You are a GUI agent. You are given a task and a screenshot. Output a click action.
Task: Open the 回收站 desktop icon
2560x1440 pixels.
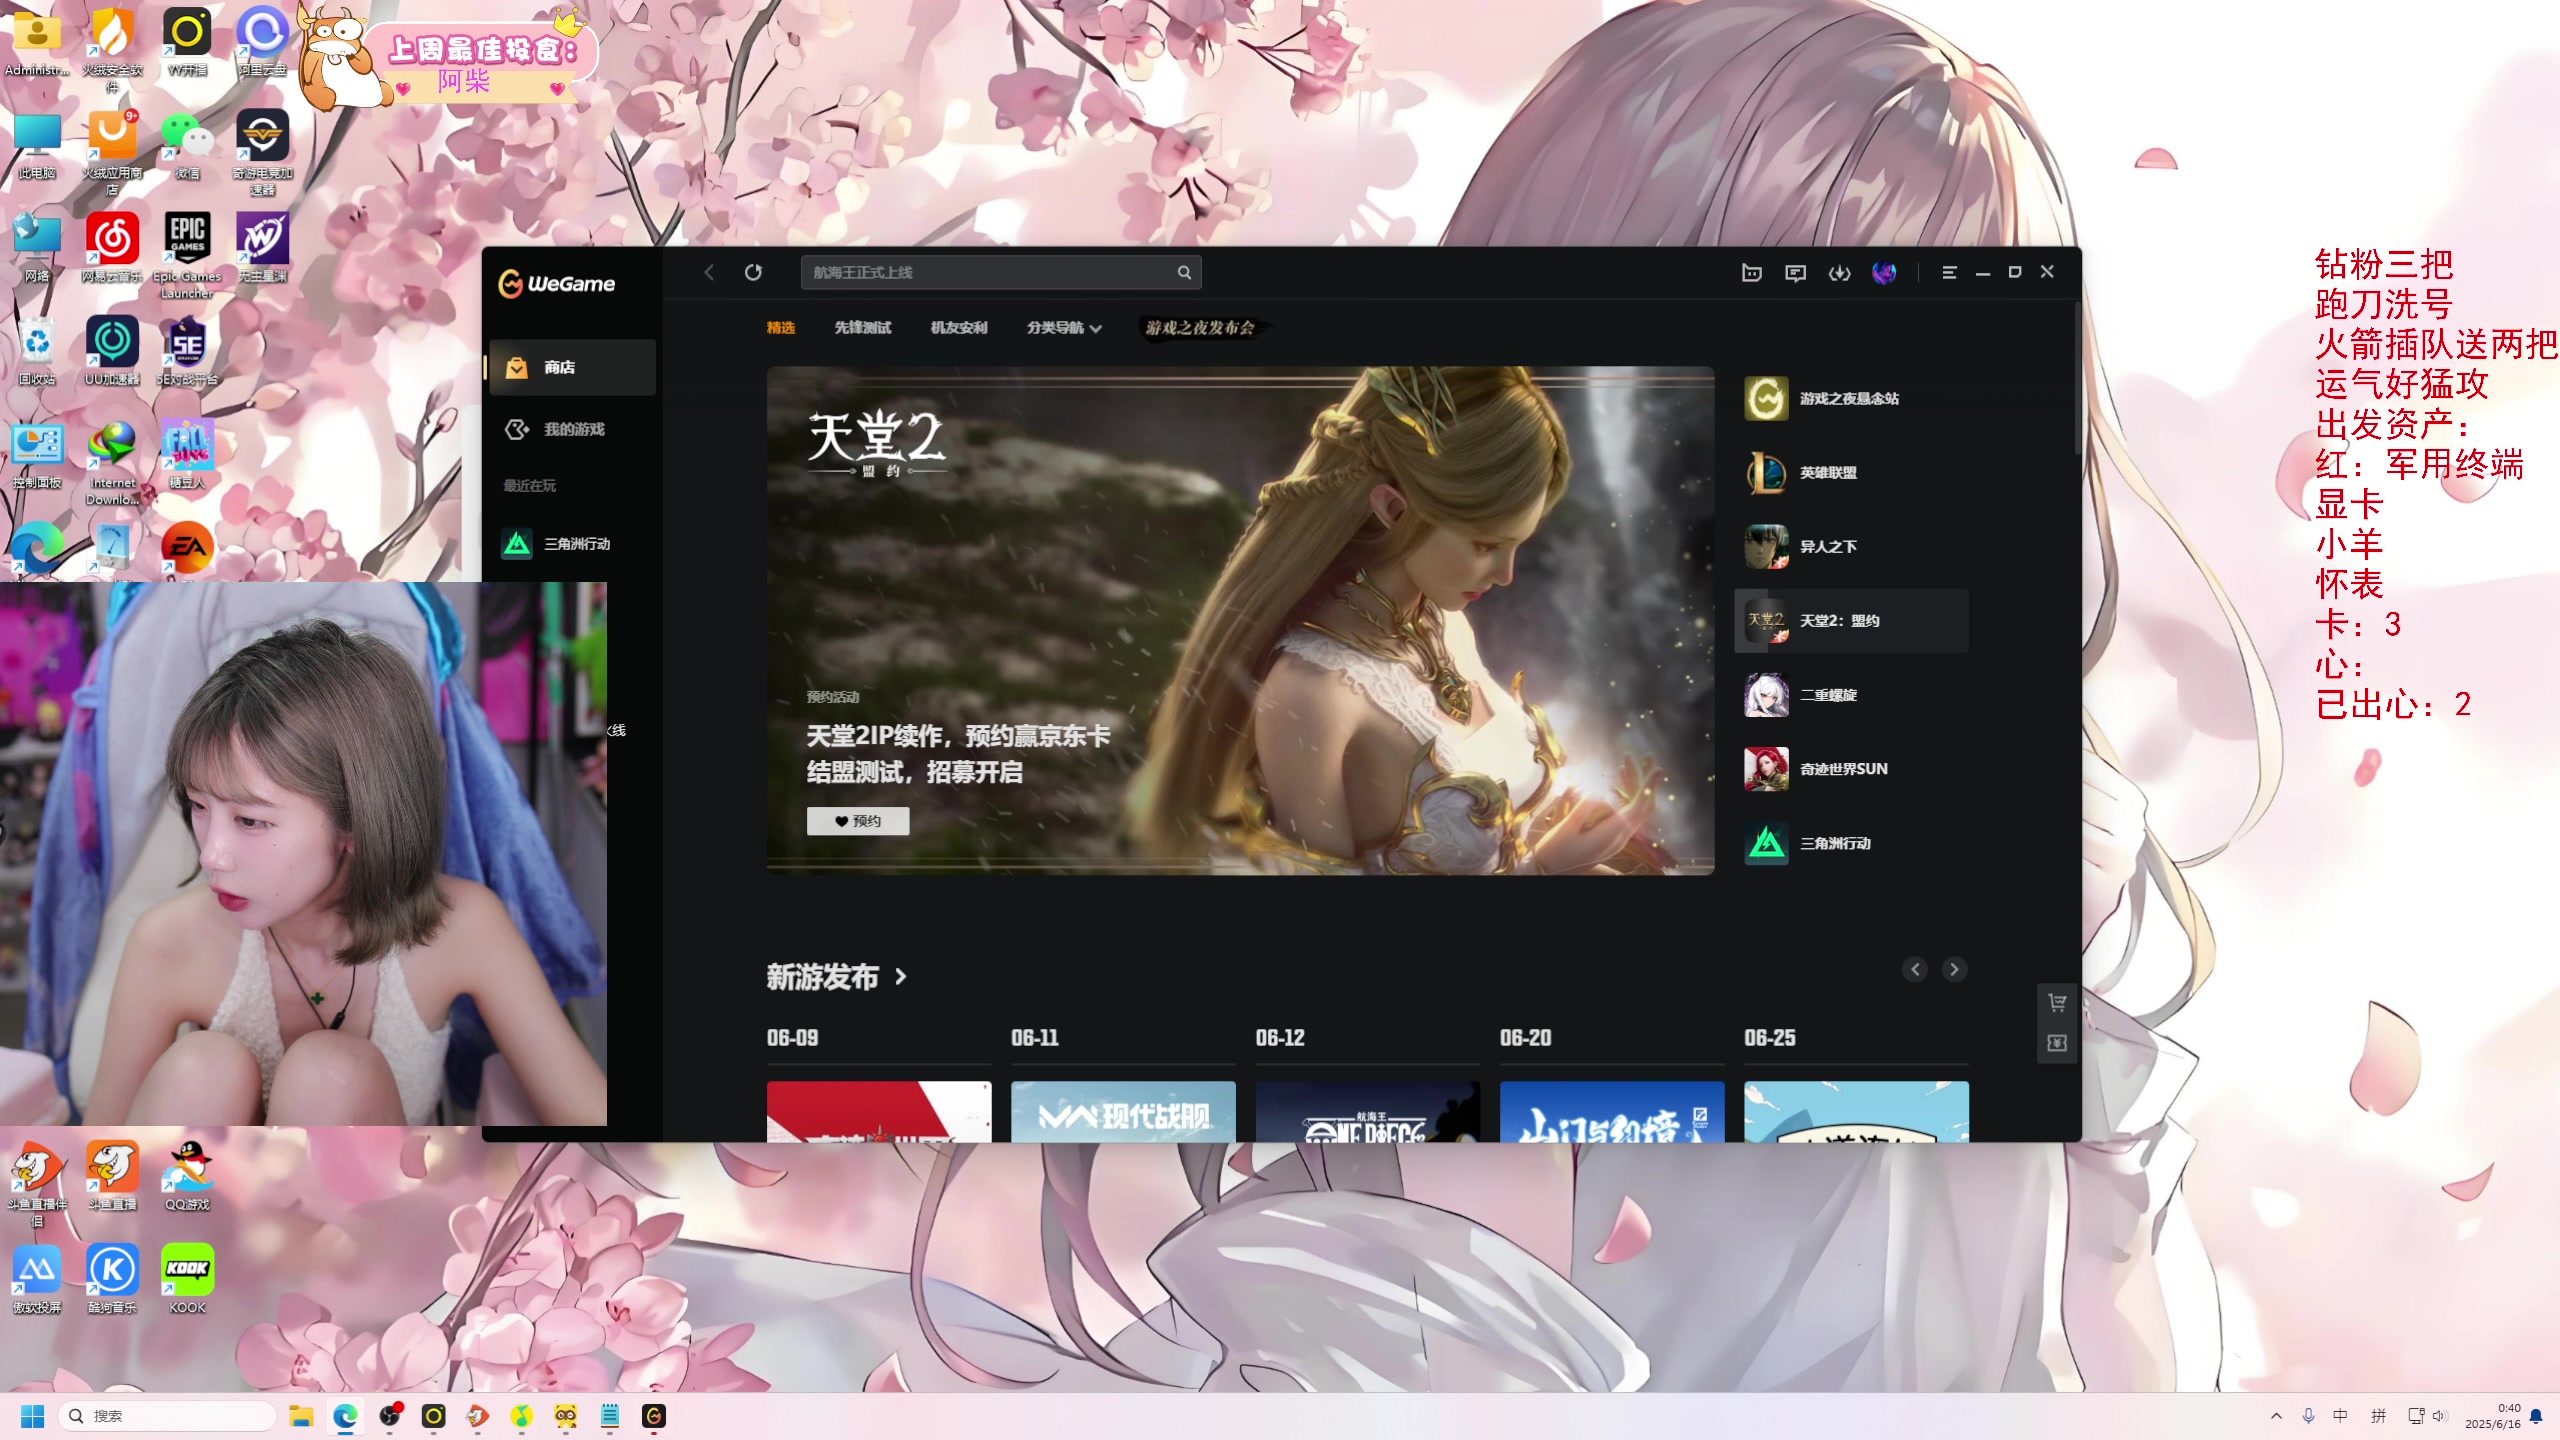[37, 351]
